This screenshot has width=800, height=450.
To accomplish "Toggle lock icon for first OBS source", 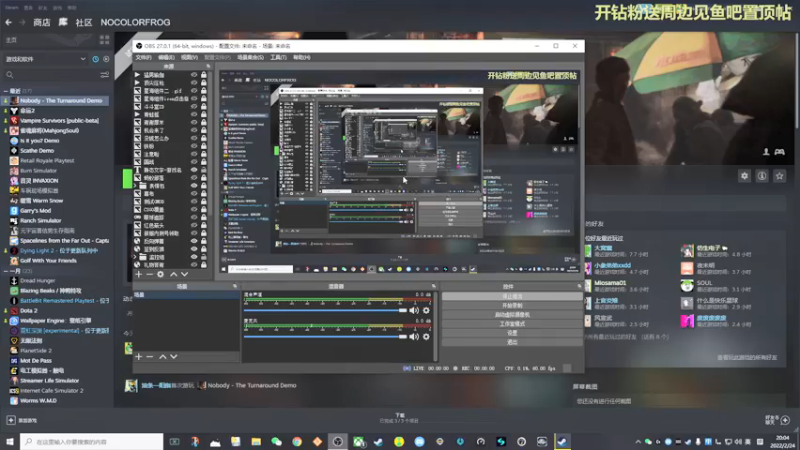I will 204,75.
